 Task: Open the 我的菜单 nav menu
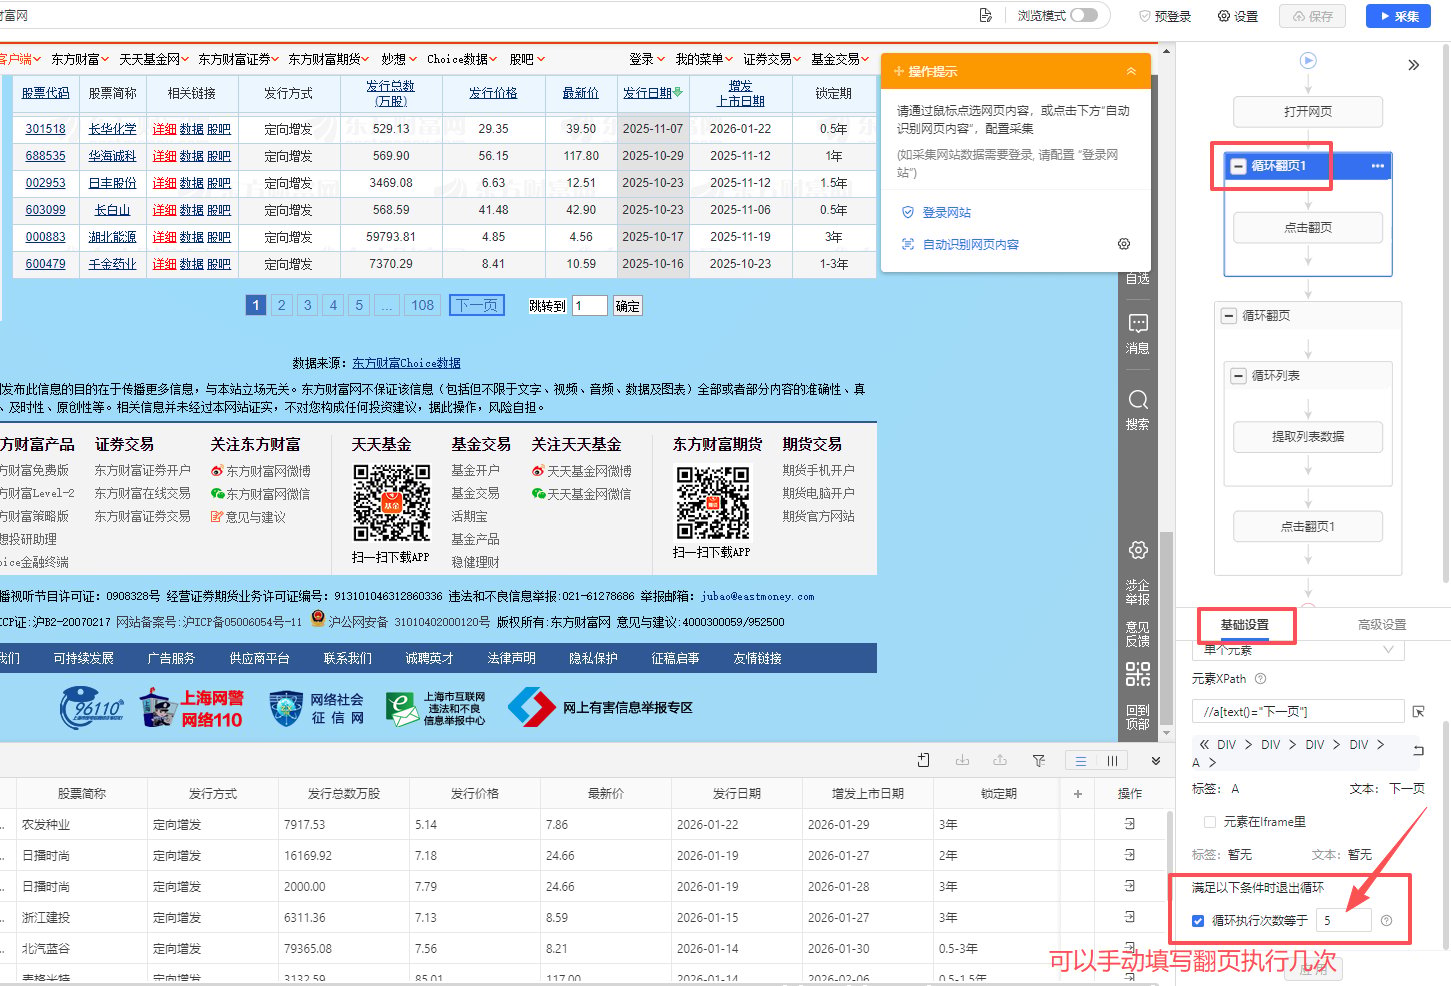(x=704, y=59)
